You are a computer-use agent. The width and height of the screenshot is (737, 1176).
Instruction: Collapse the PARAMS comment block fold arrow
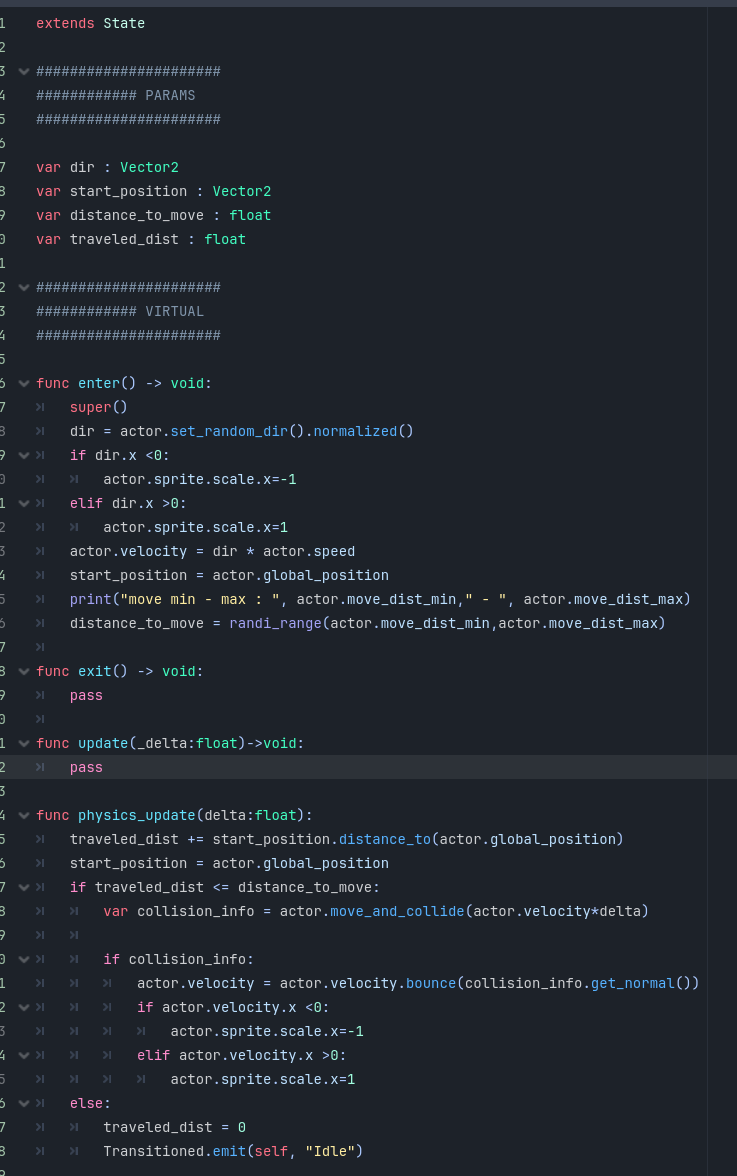[24, 71]
